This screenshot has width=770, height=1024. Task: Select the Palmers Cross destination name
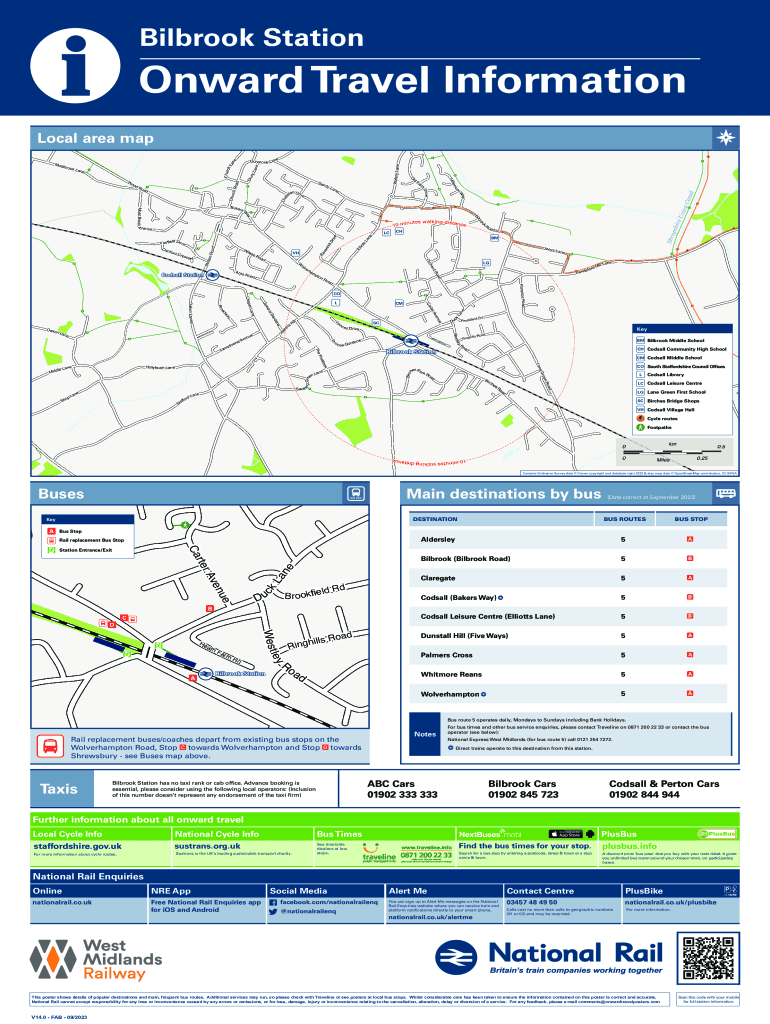click(446, 655)
